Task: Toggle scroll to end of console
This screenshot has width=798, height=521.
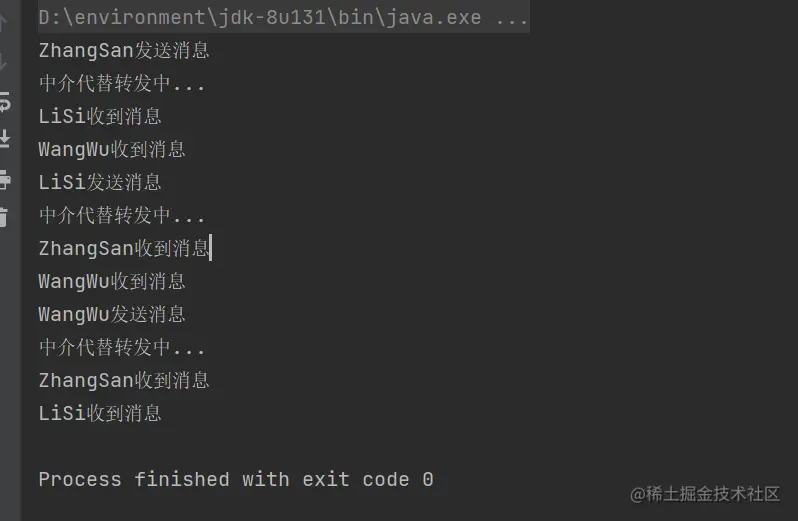Action: (x=4, y=139)
